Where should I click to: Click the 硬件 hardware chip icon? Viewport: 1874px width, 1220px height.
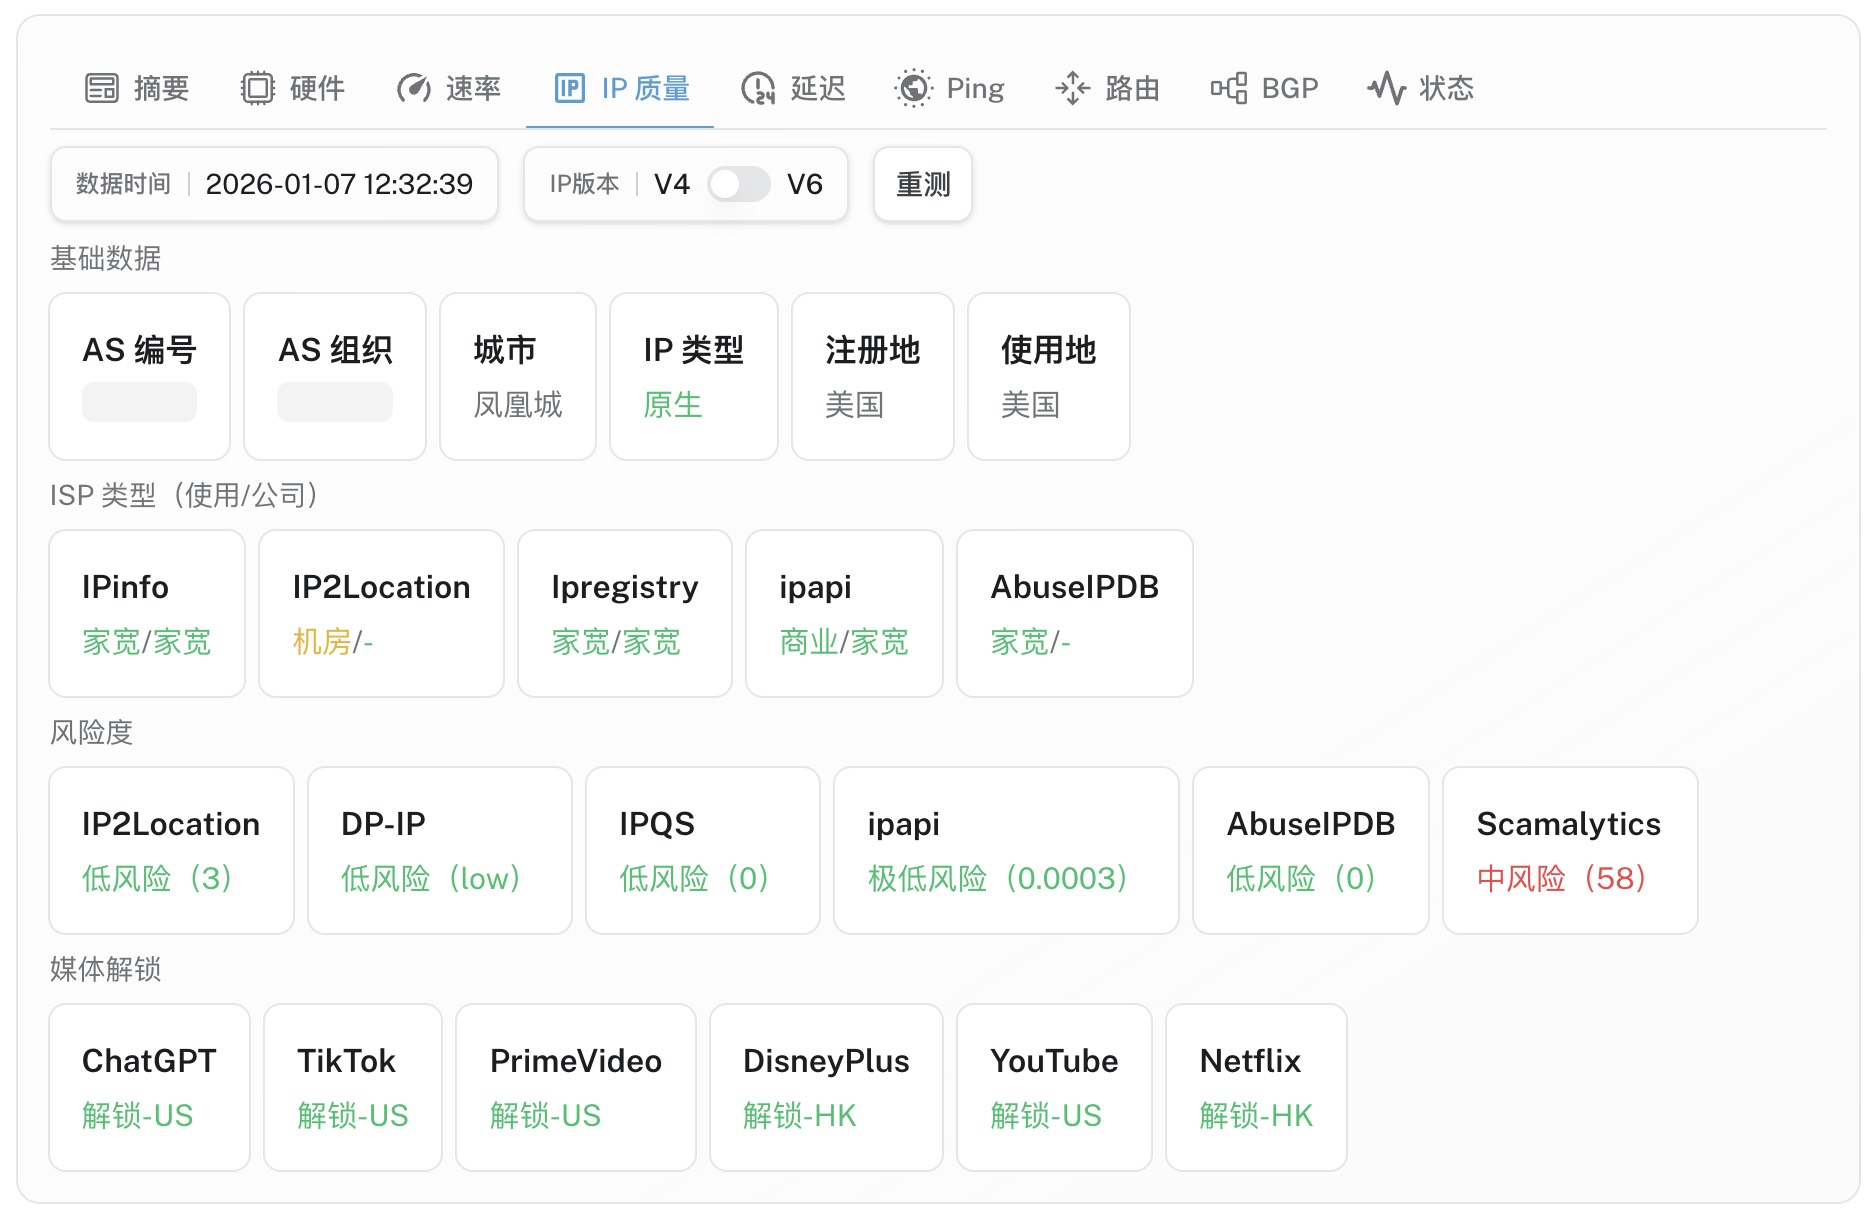click(257, 89)
